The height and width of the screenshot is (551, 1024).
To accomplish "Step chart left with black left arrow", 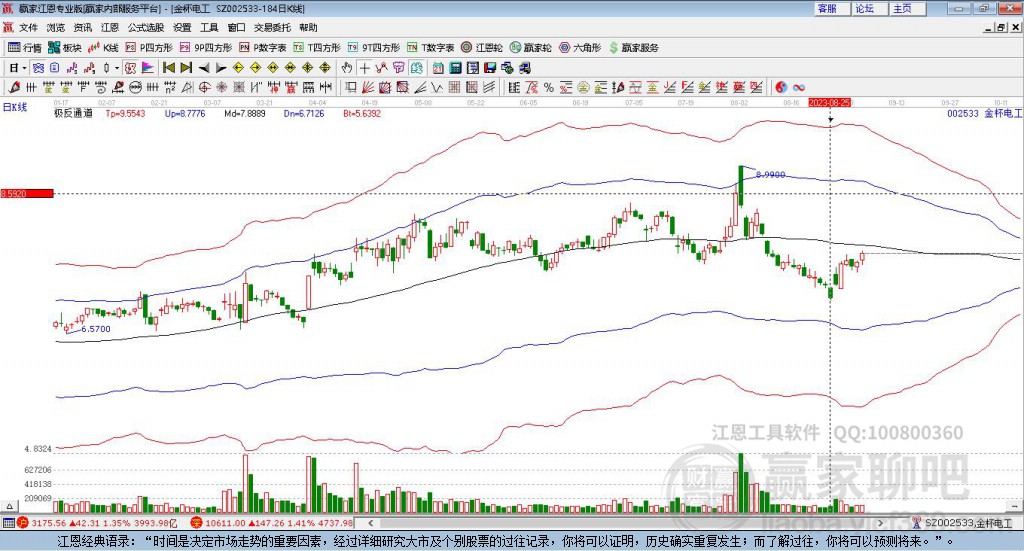I will 204,68.
